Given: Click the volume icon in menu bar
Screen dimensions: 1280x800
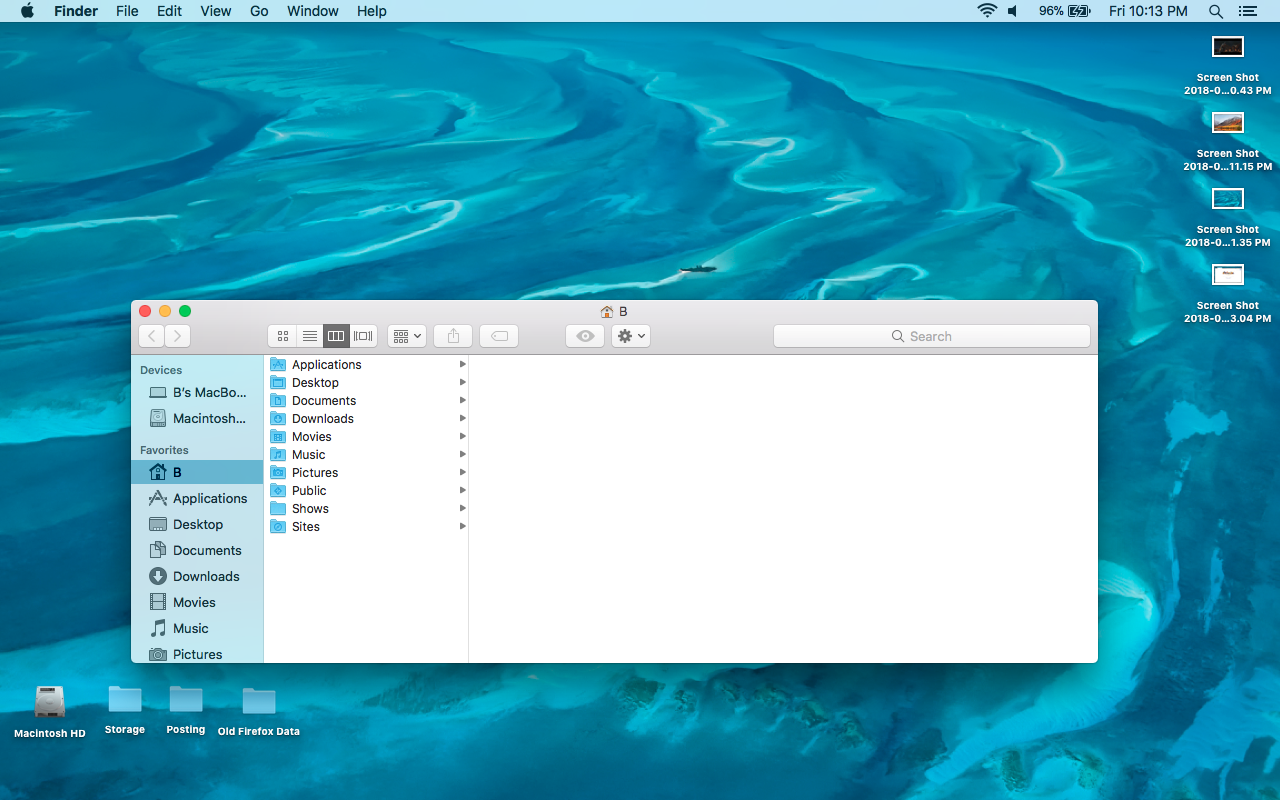Looking at the screenshot, I should coord(1013,11).
